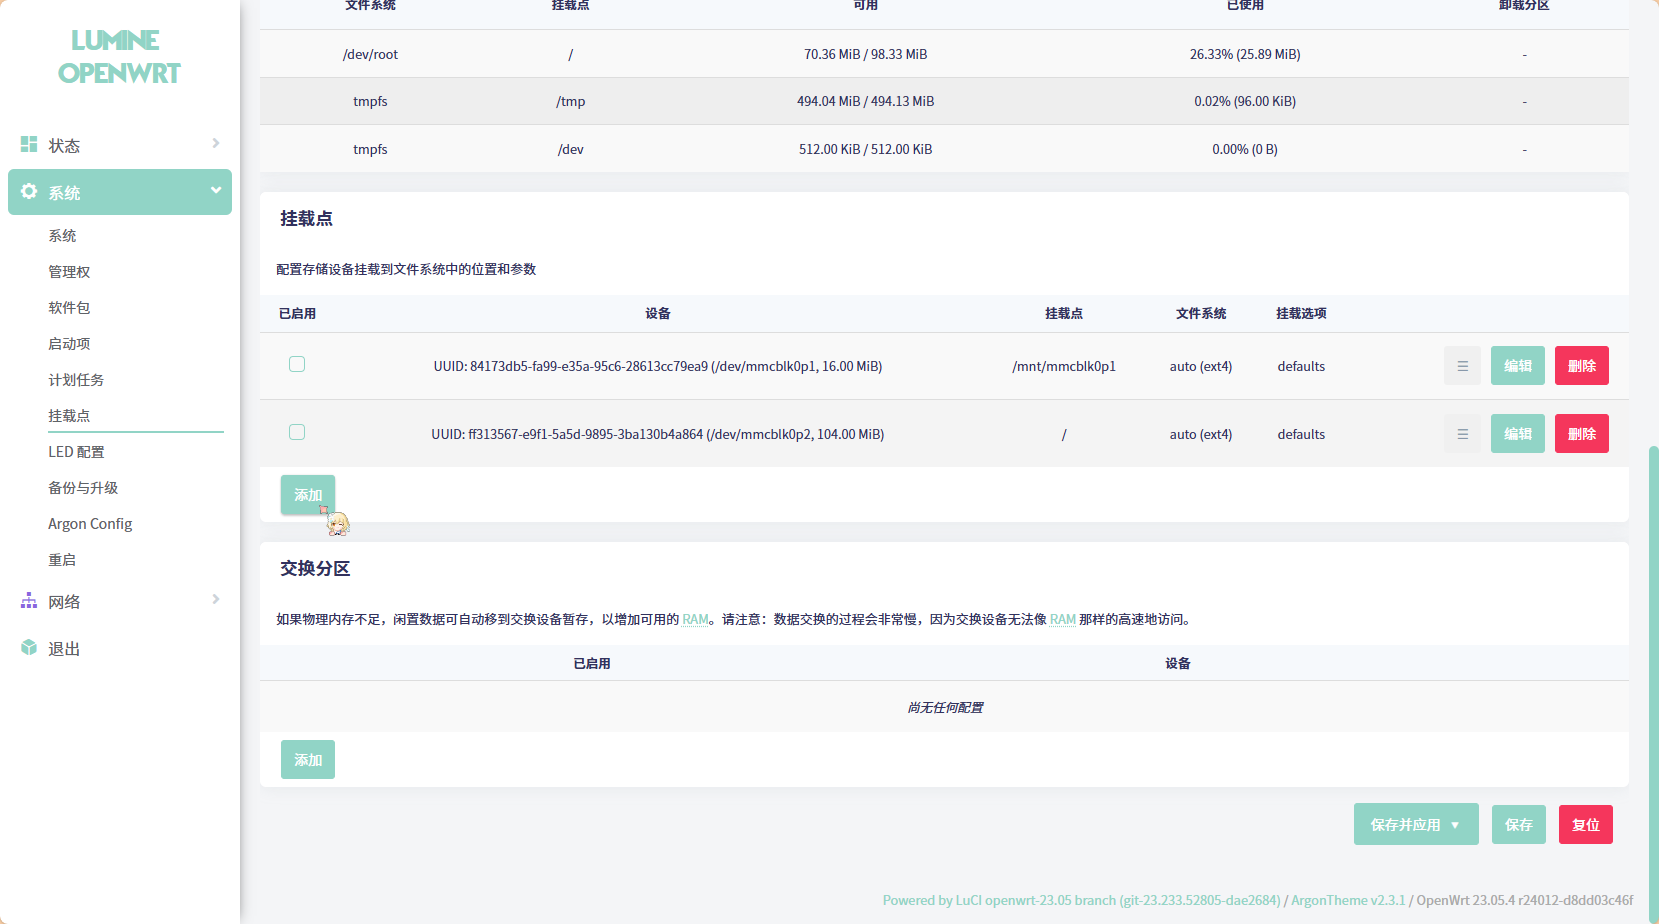The image size is (1659, 924).
Task: Expand the 网络 menu chevron
Action: (x=216, y=600)
